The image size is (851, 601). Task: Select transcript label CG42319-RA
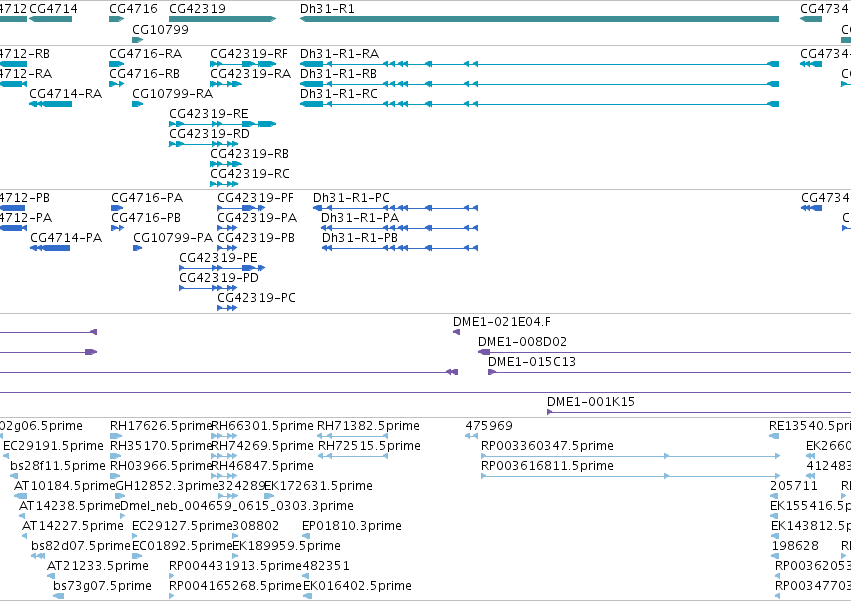click(x=251, y=74)
